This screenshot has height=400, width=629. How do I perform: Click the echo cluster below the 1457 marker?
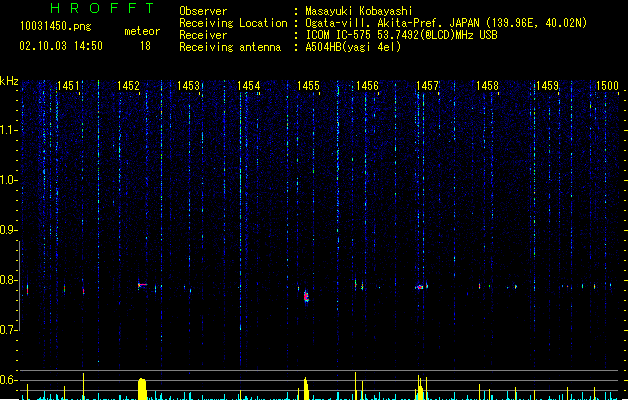[x=421, y=286]
